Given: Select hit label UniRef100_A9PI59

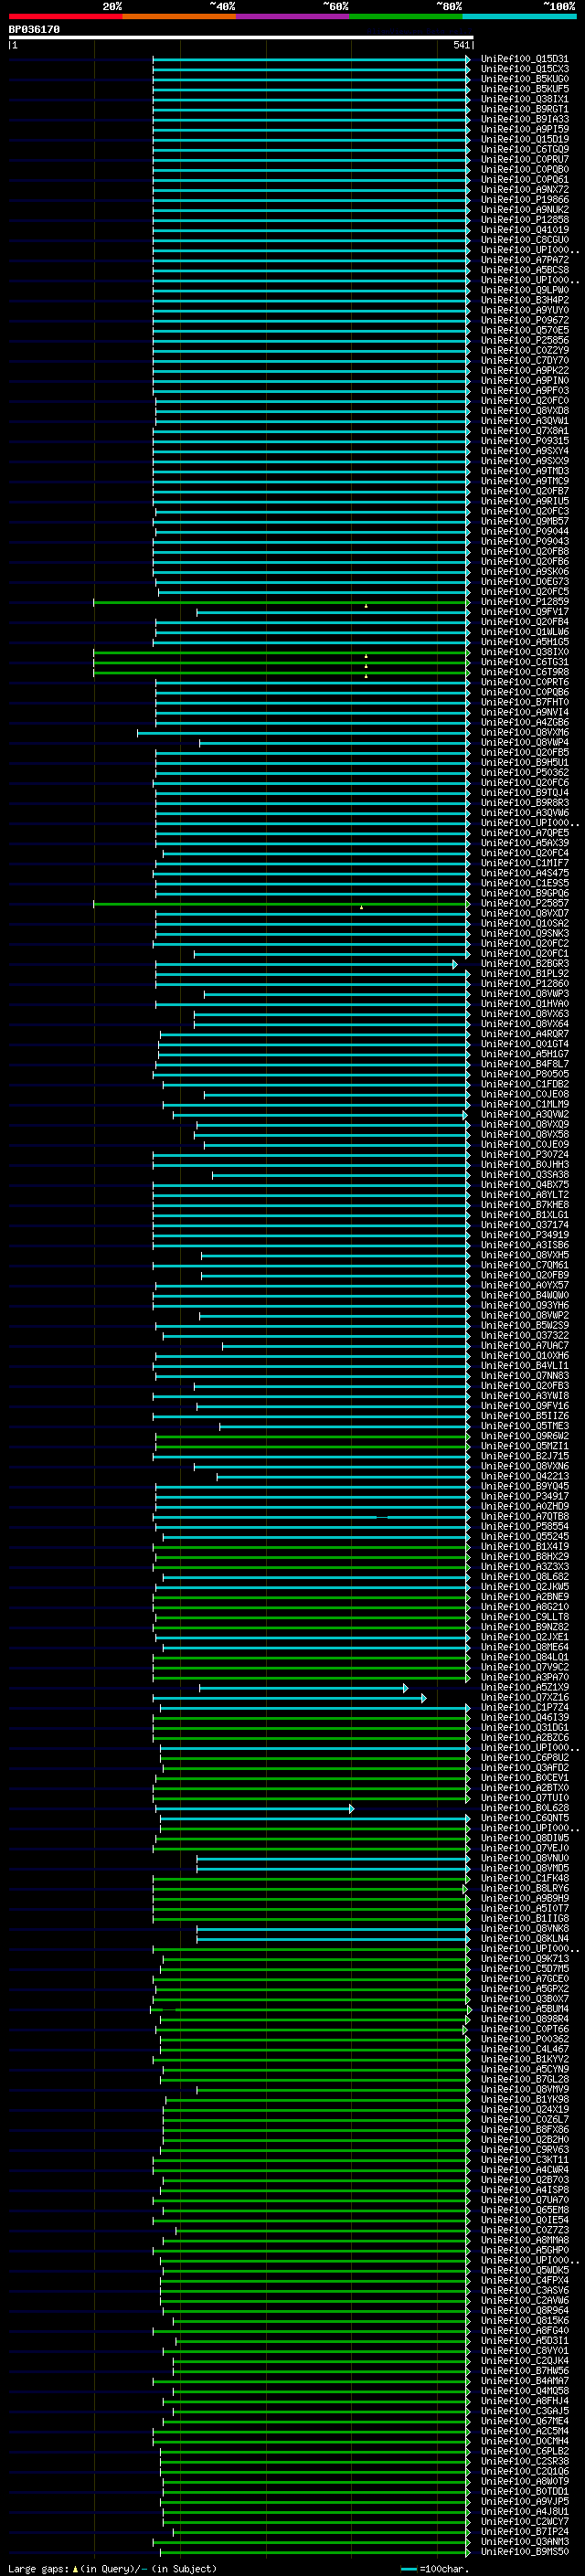Looking at the screenshot, I should [x=524, y=129].
